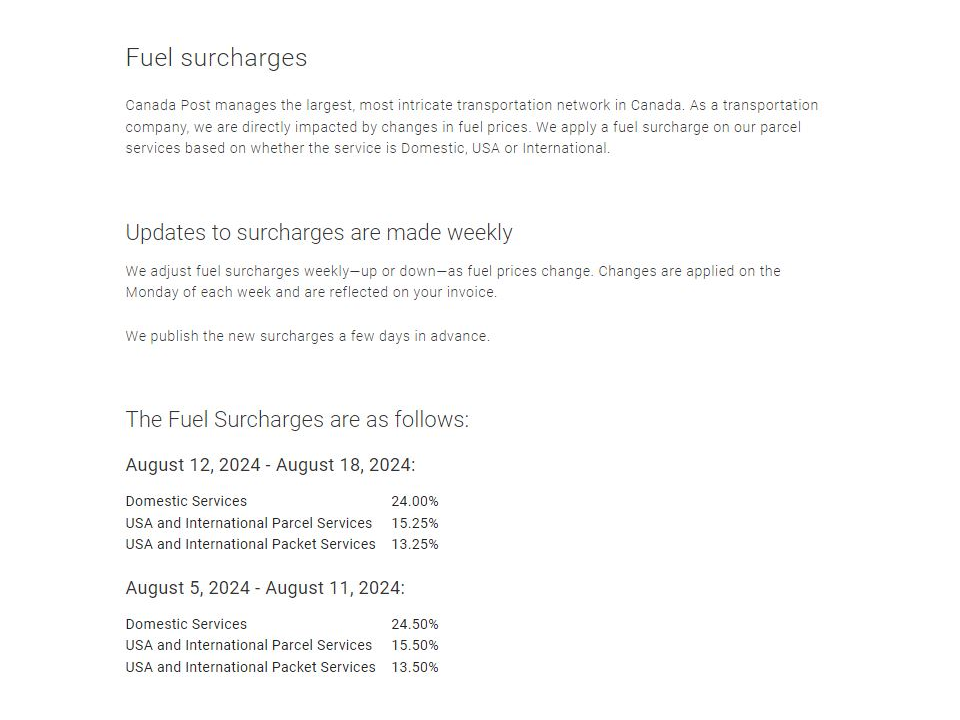The image size is (960, 720).
Task: Click the Packet Services label under August 5
Action: coord(251,668)
